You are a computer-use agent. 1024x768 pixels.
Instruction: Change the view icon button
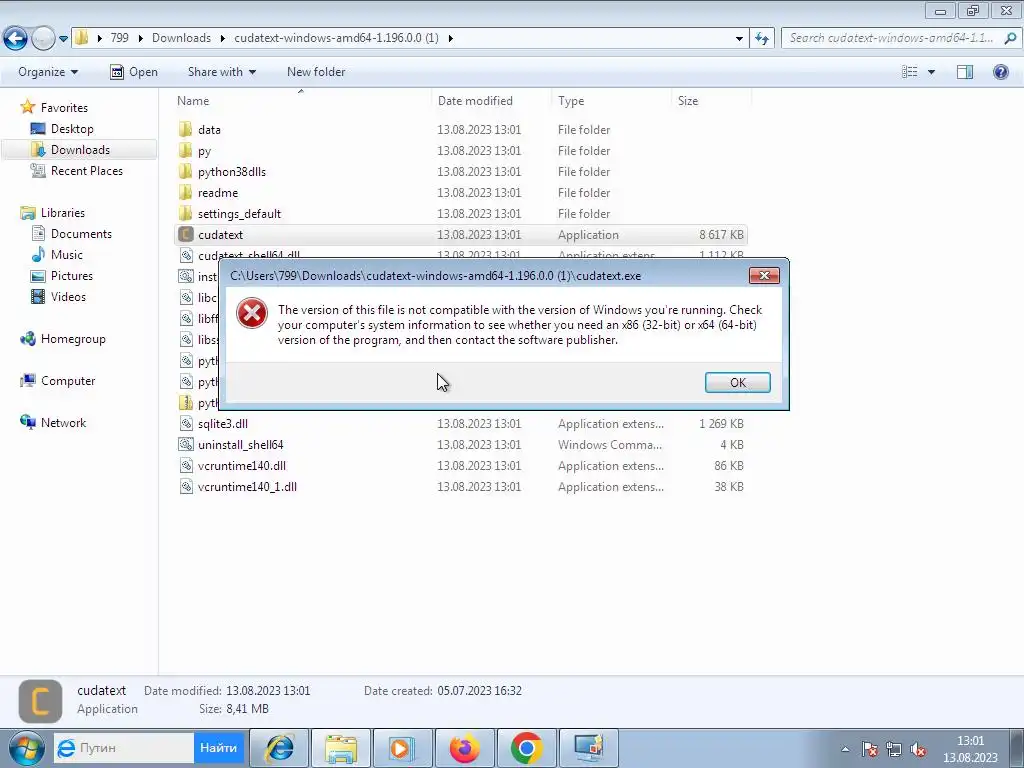click(909, 72)
